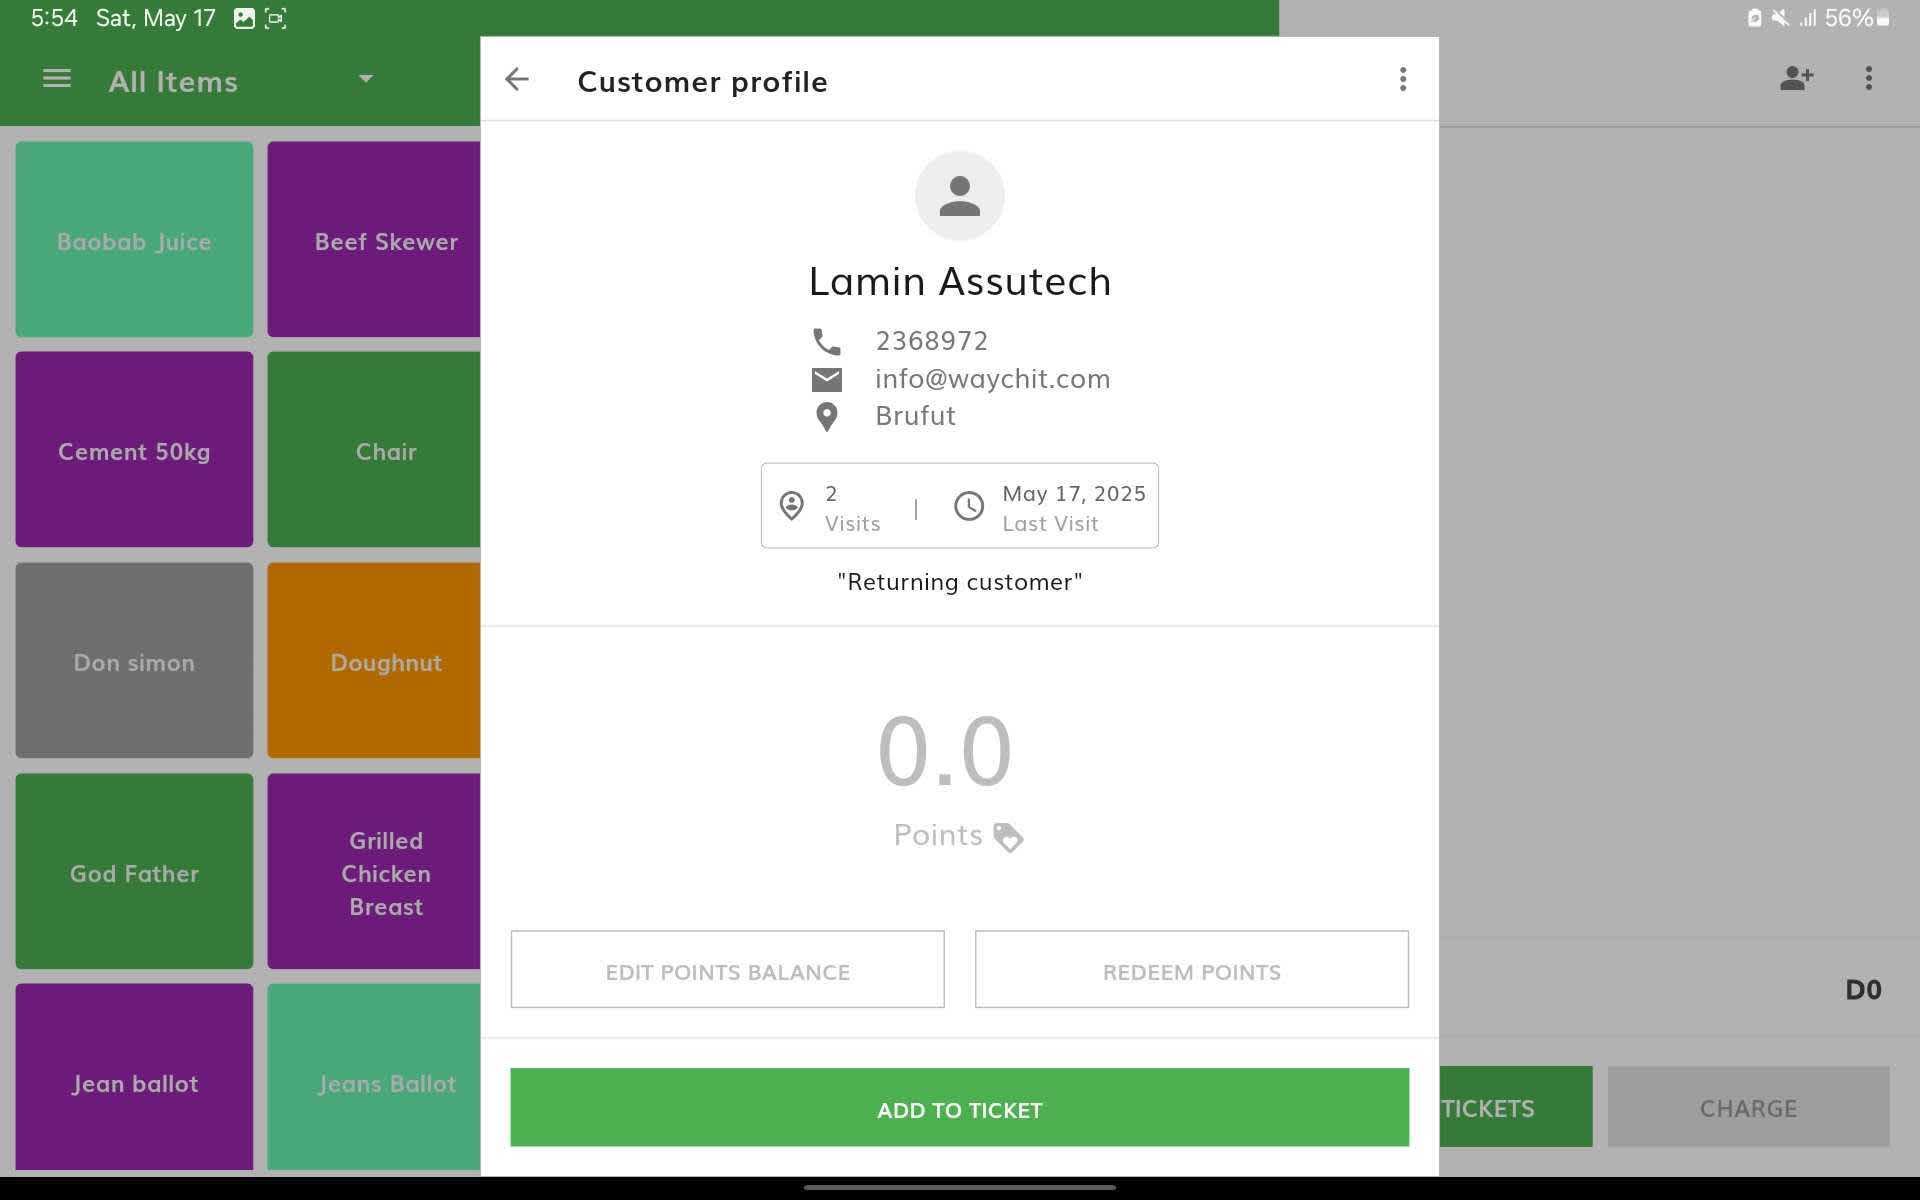
Task: Select the Cement 50kg item tile
Action: 134,450
